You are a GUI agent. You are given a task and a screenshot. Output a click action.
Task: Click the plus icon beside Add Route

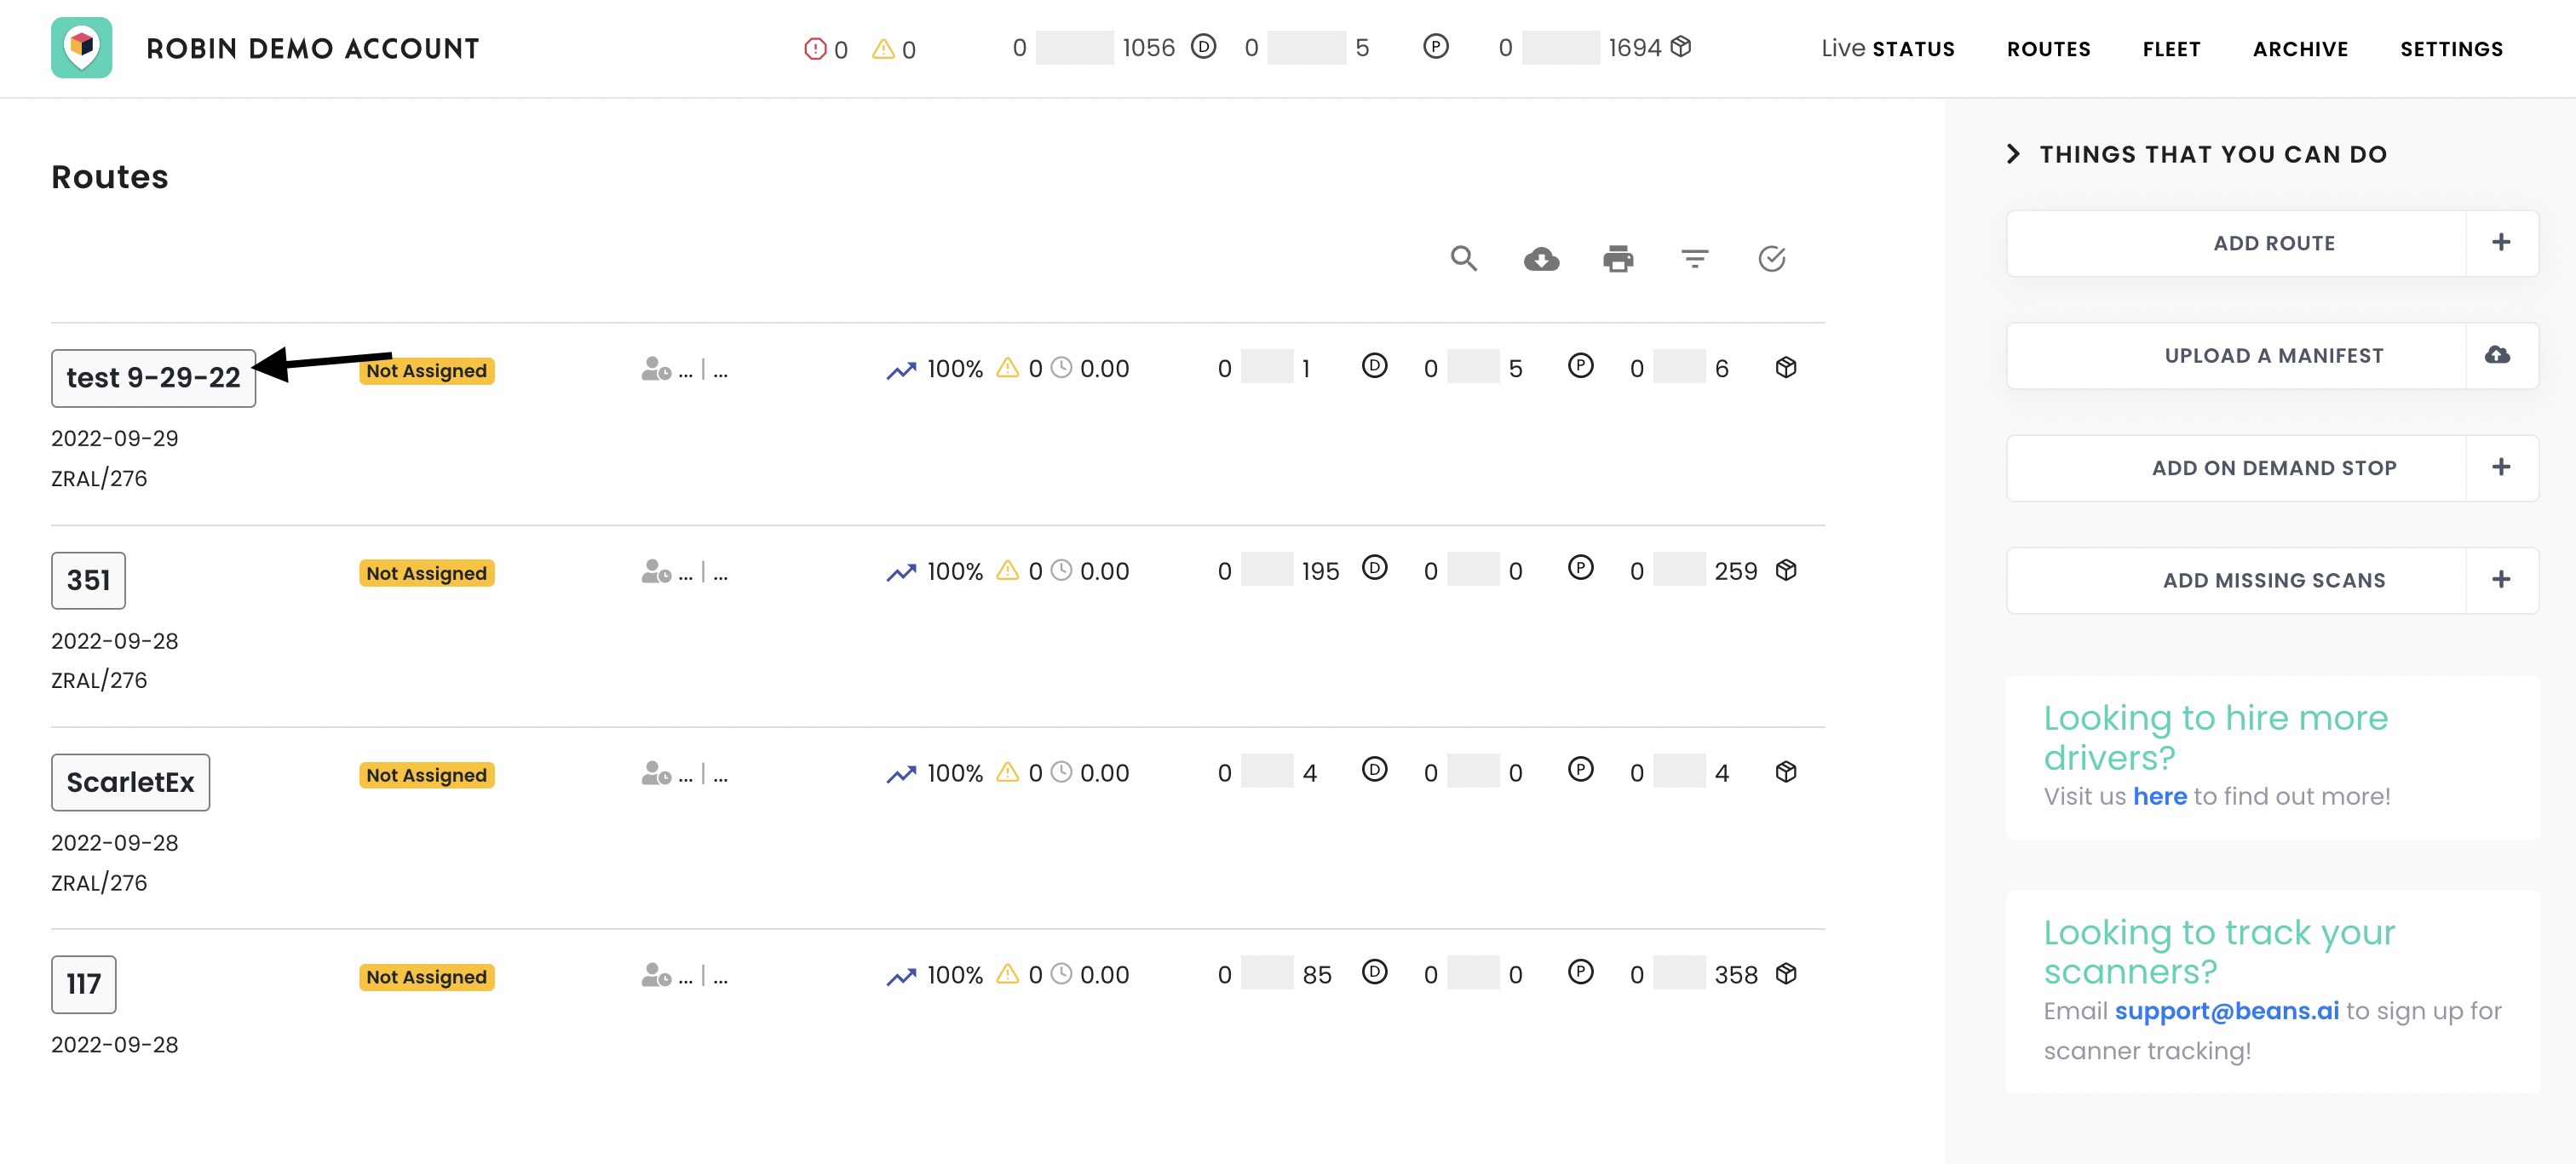(x=2500, y=243)
